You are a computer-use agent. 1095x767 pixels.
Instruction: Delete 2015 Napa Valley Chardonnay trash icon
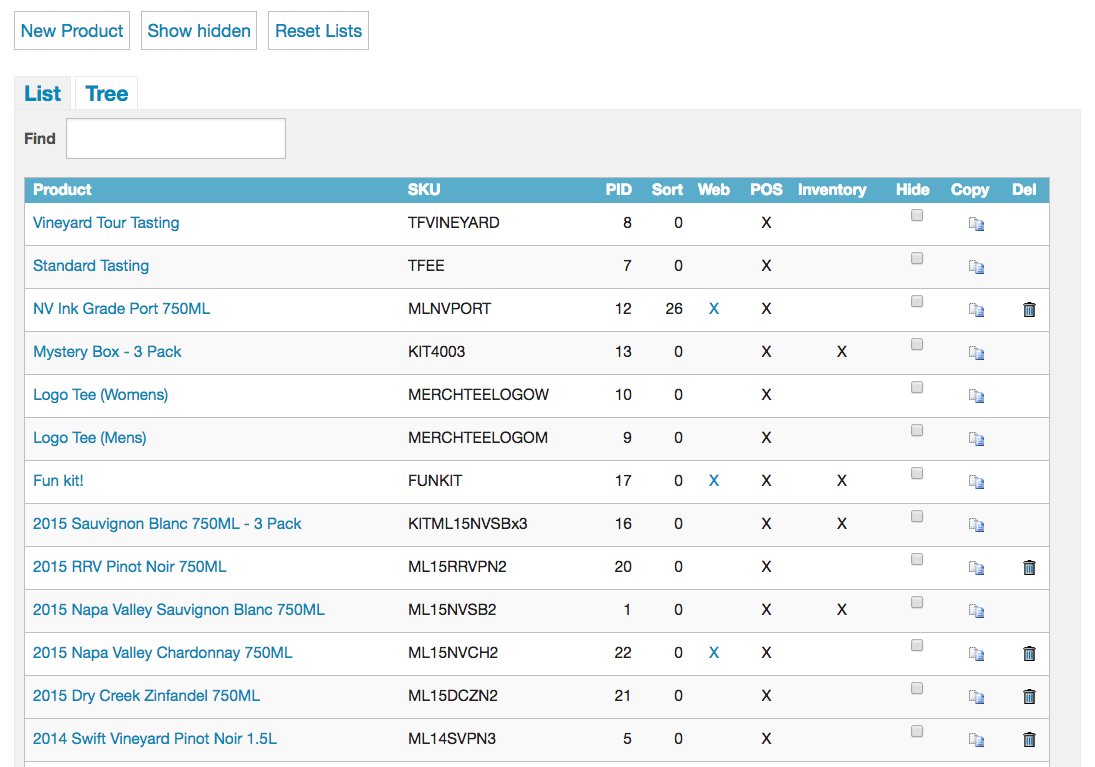(1029, 653)
